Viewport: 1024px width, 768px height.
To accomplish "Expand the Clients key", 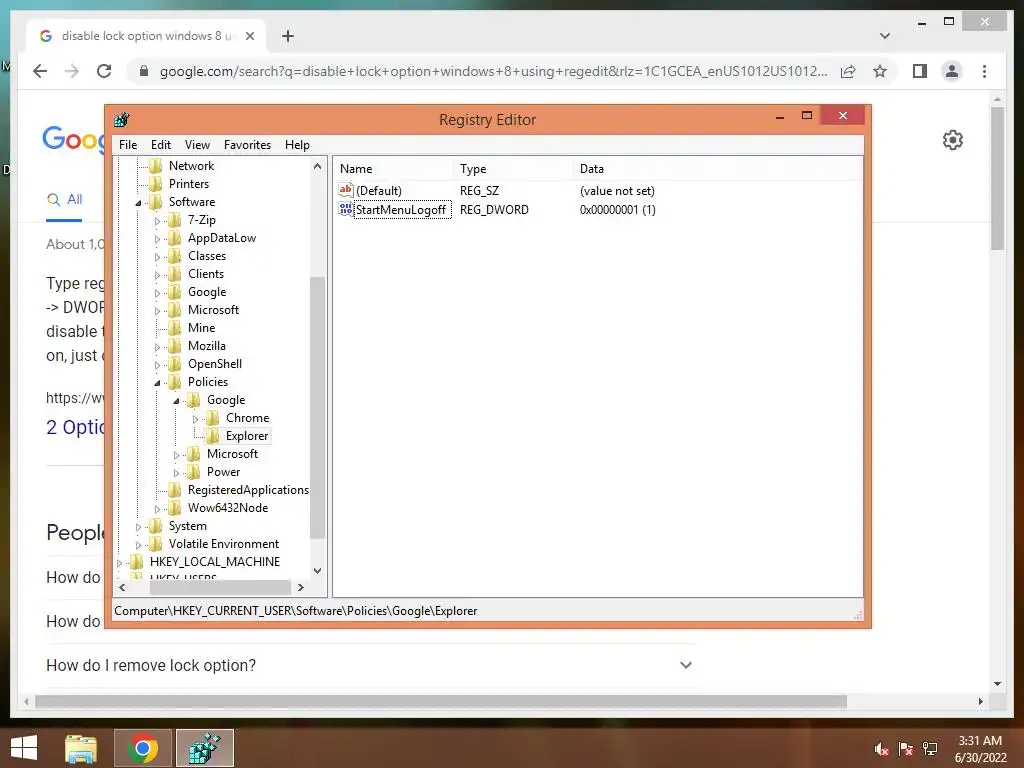I will pos(157,275).
